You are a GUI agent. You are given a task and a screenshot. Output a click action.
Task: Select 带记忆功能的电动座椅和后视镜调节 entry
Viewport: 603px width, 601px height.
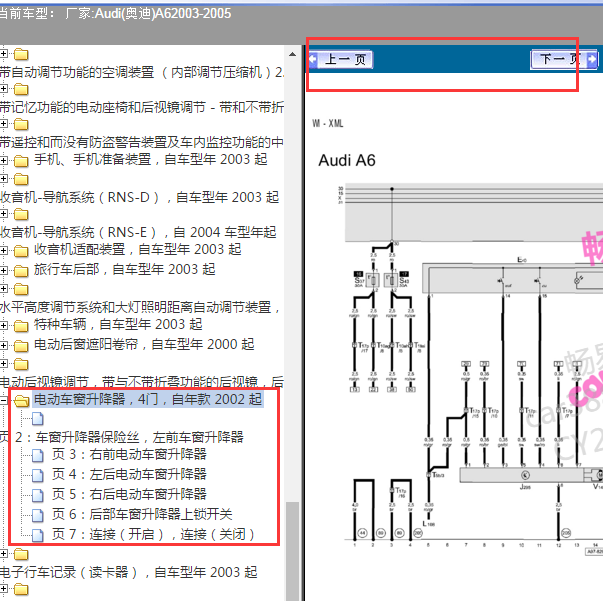pos(142,107)
